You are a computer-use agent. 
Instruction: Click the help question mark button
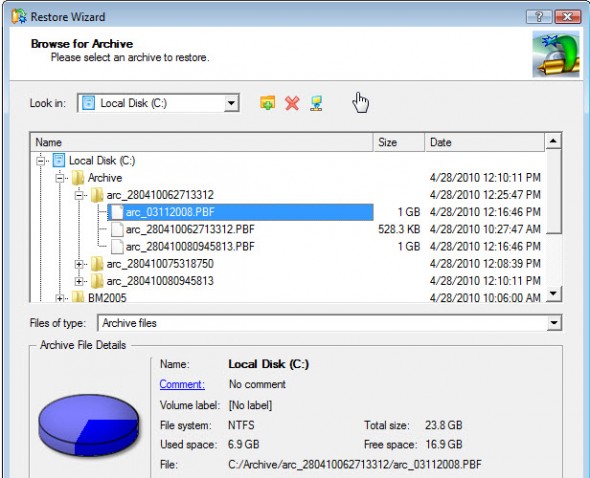click(x=539, y=17)
